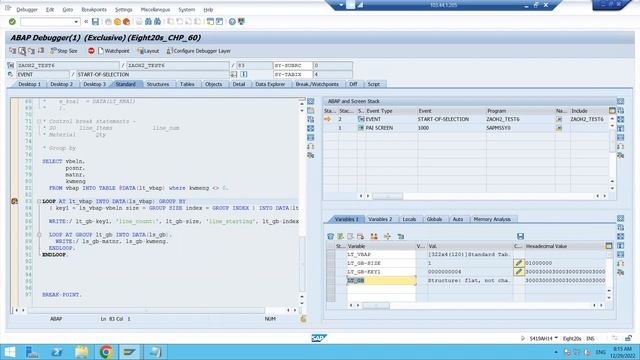The image size is (640, 360).
Task: Switch to Desktop 2 tab
Action: coord(61,84)
